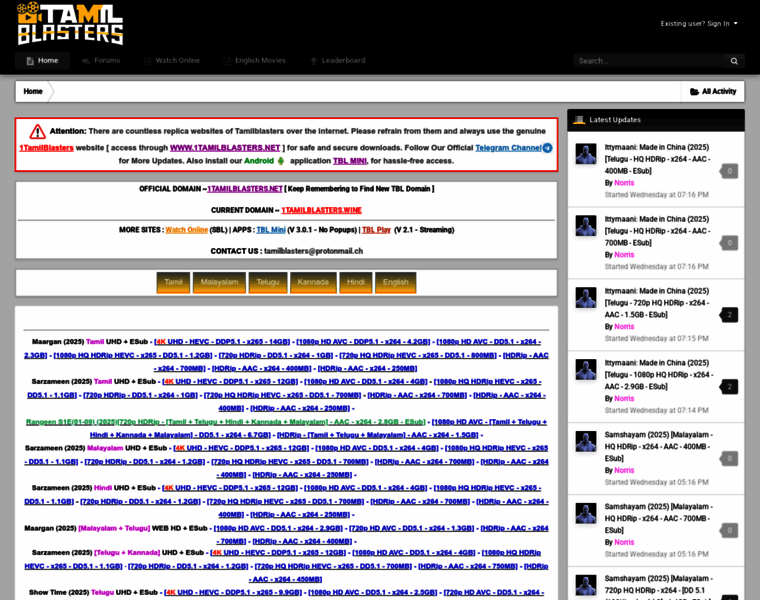Click avatar beside Samshayam 700MB topic

(586, 513)
